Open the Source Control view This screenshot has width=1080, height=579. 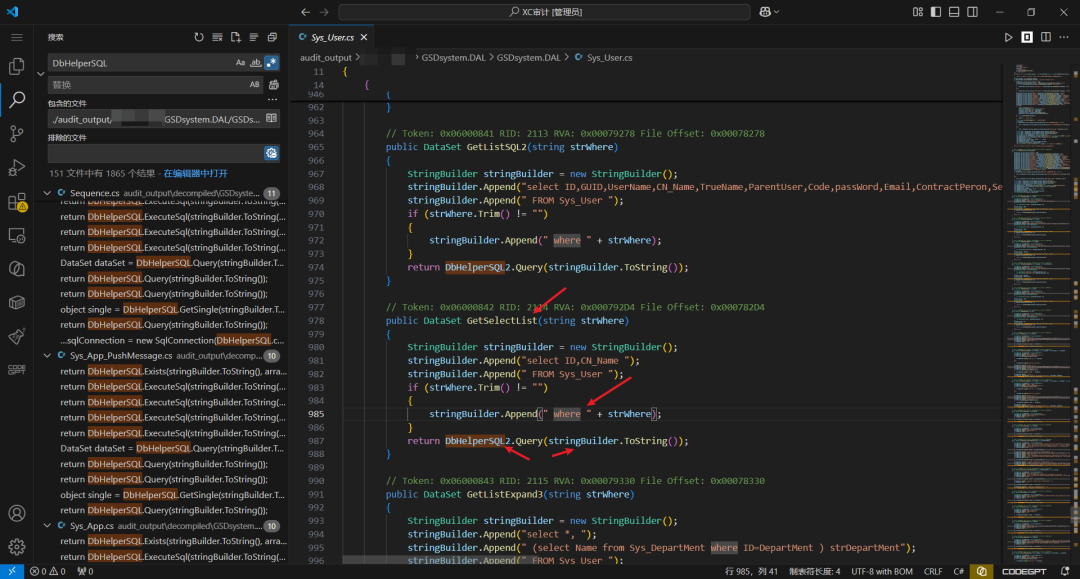(17, 134)
